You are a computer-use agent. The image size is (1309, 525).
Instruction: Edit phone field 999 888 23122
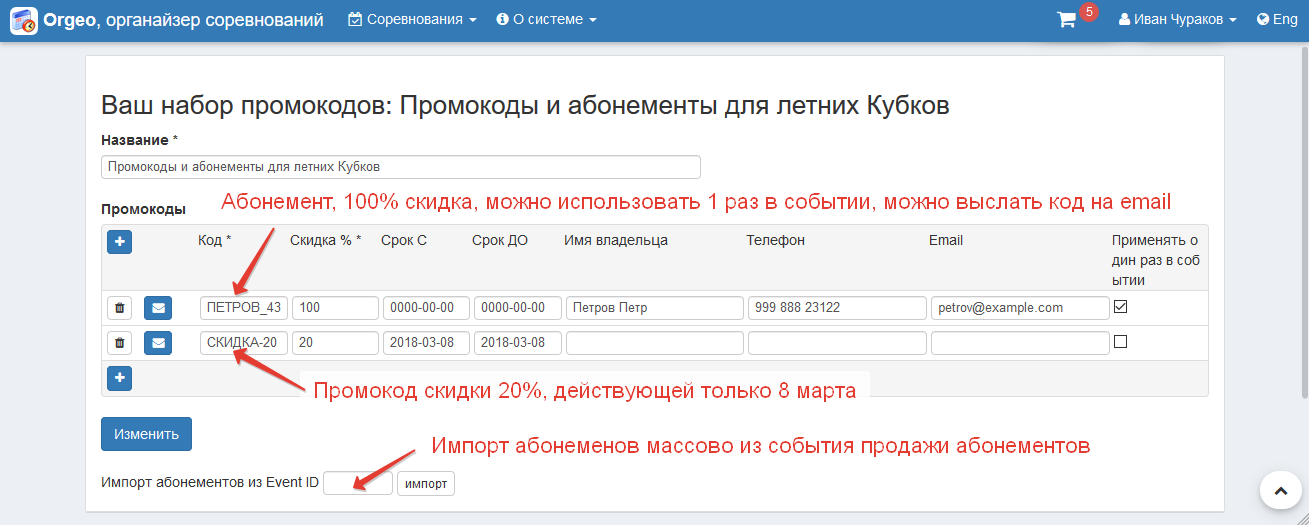[x=837, y=308]
